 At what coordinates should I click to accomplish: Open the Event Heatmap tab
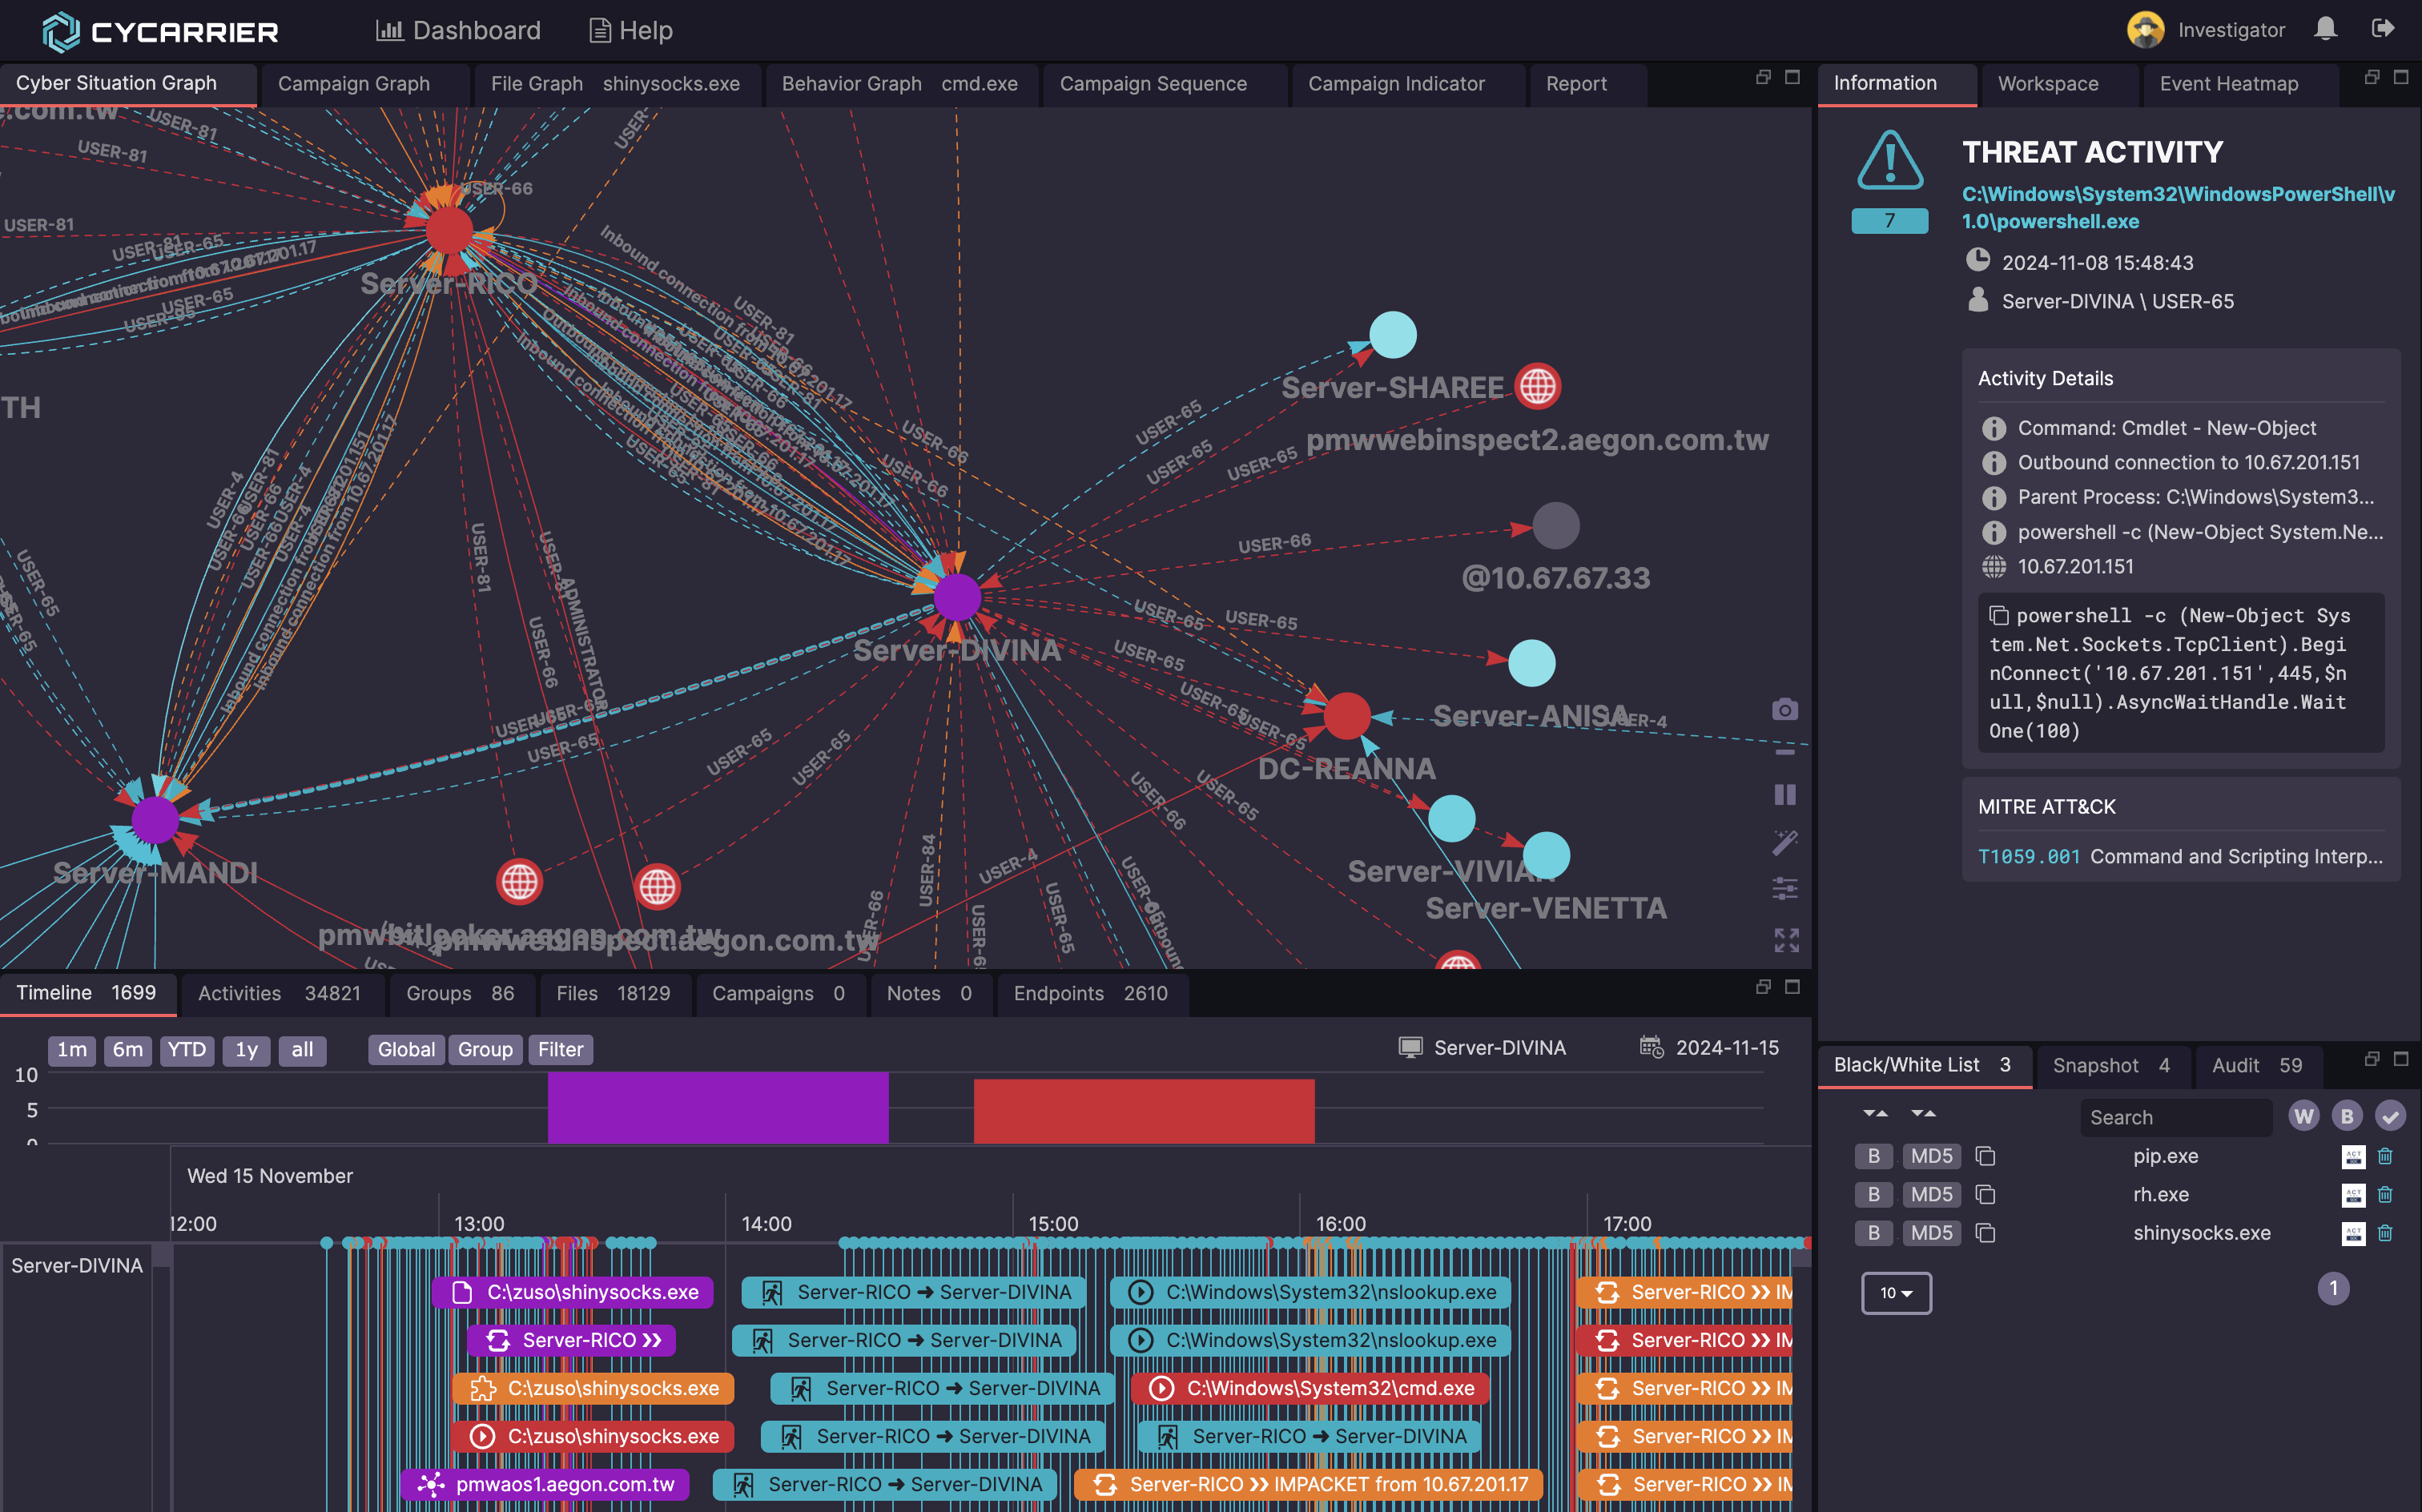point(2228,84)
